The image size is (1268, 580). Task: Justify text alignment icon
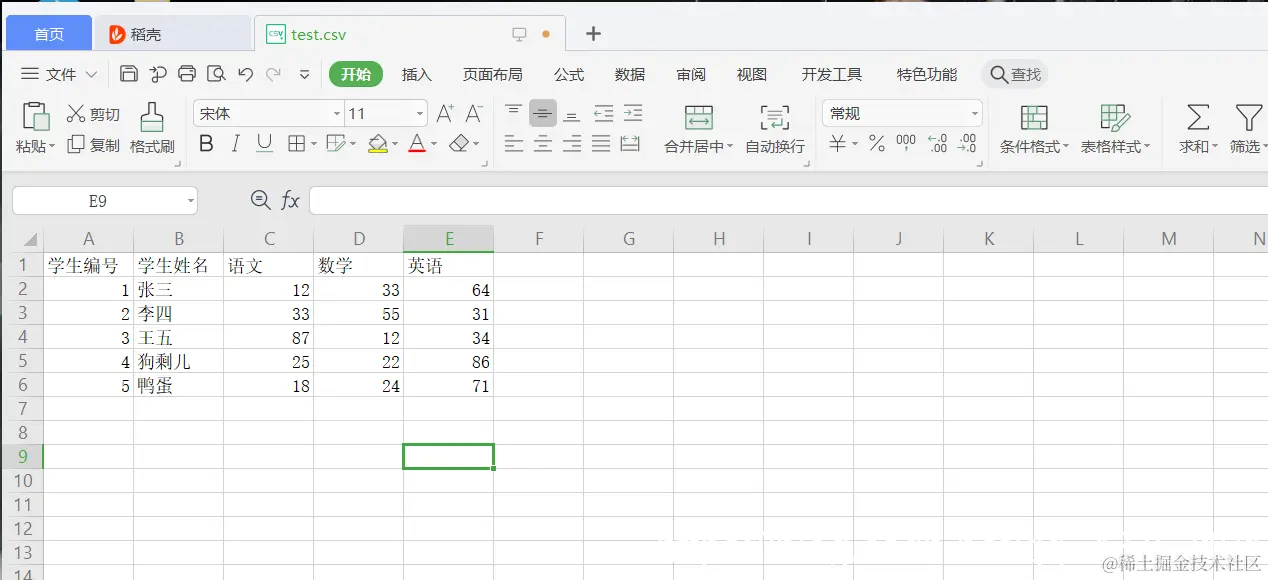(x=601, y=144)
